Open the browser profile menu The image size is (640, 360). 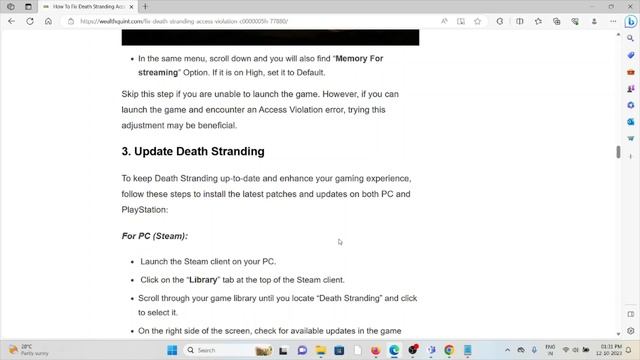[x=594, y=21]
